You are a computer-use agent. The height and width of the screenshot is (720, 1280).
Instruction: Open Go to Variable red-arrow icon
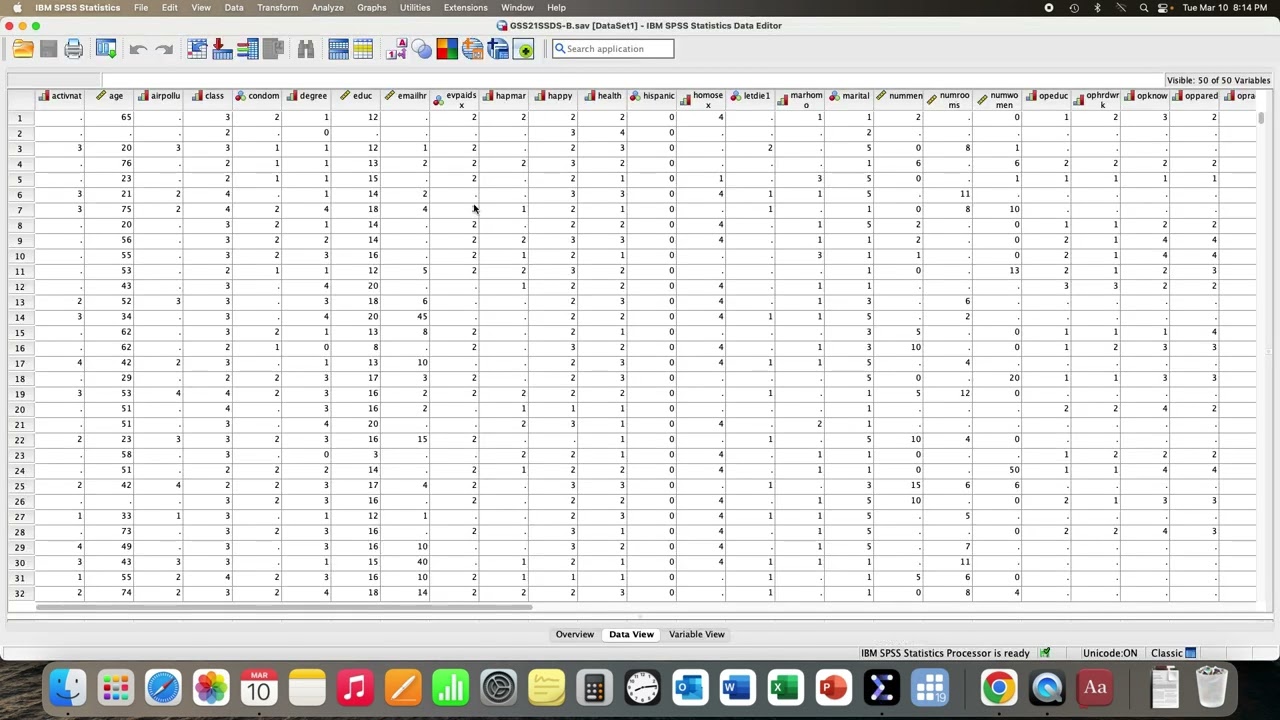point(222,49)
